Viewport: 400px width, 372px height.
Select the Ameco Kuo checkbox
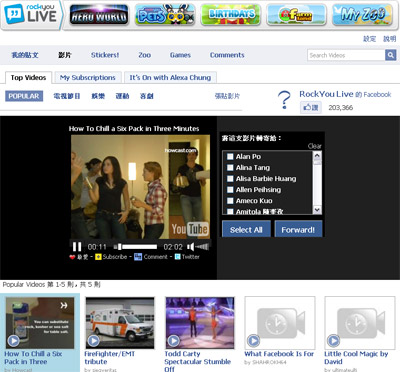pos(230,201)
